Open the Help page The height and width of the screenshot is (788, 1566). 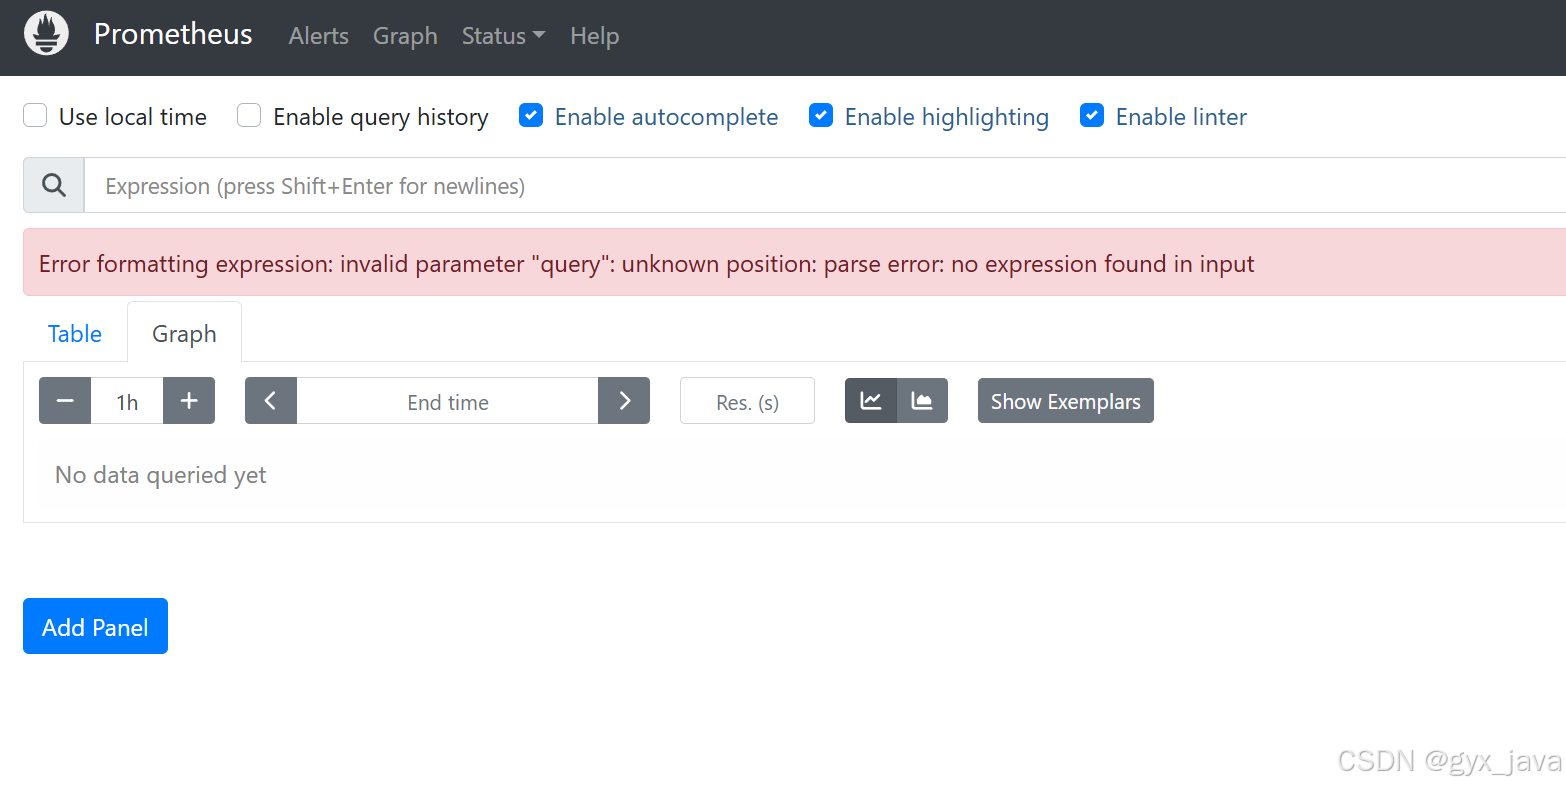coord(595,36)
